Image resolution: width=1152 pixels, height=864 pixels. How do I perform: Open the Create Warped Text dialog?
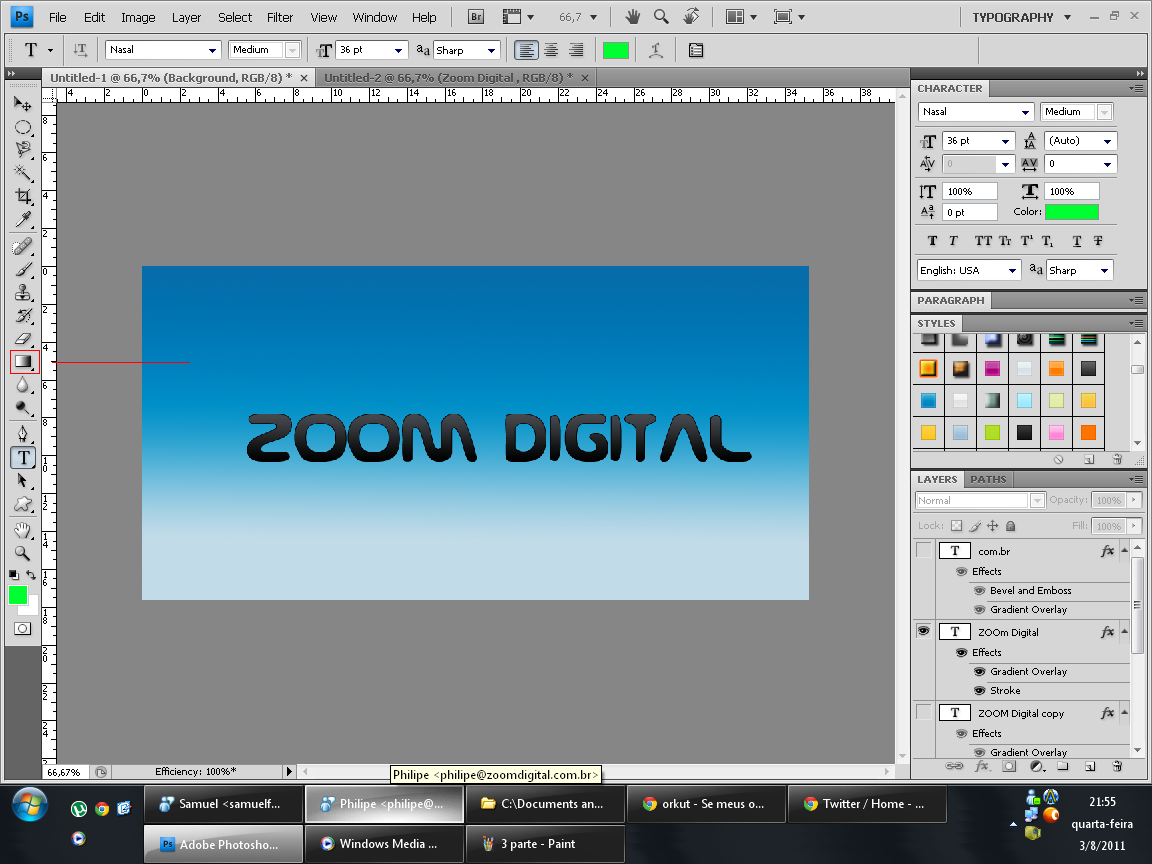click(655, 50)
